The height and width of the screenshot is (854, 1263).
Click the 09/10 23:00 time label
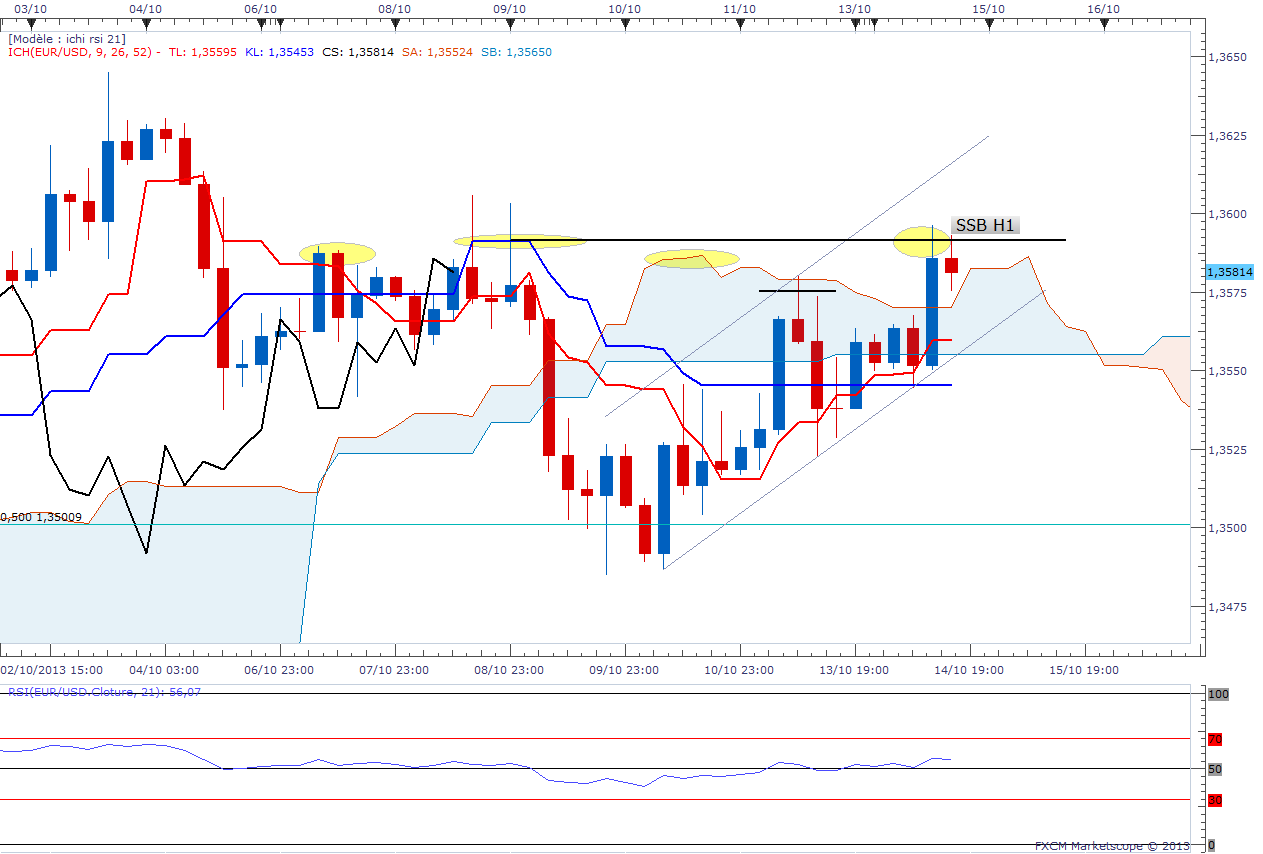(623, 670)
